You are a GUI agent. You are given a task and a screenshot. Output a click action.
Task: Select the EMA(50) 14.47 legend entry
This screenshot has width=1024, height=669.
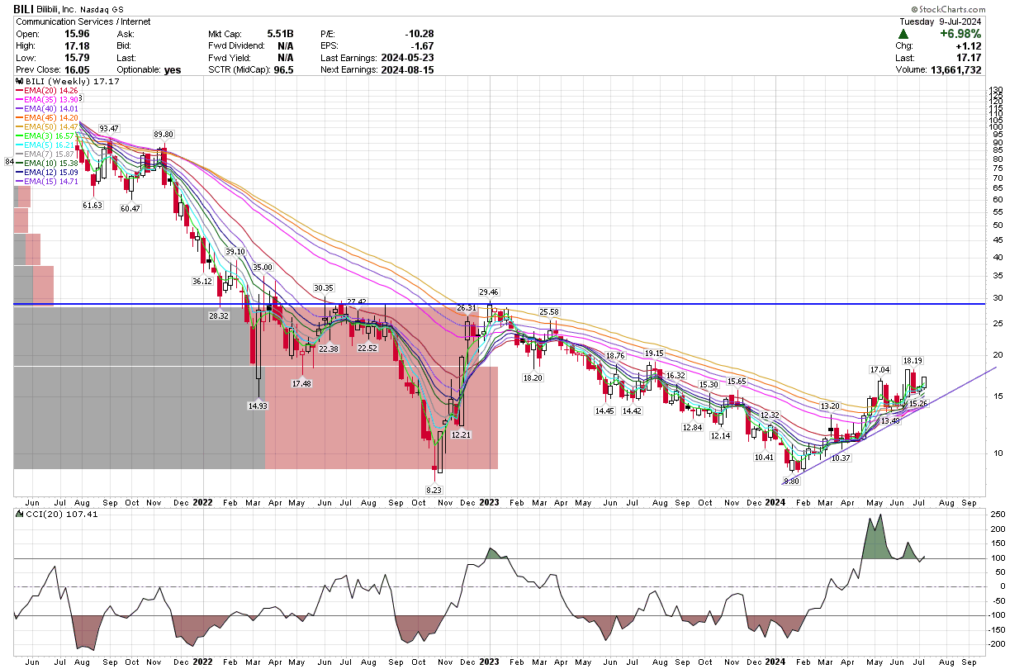click(48, 127)
